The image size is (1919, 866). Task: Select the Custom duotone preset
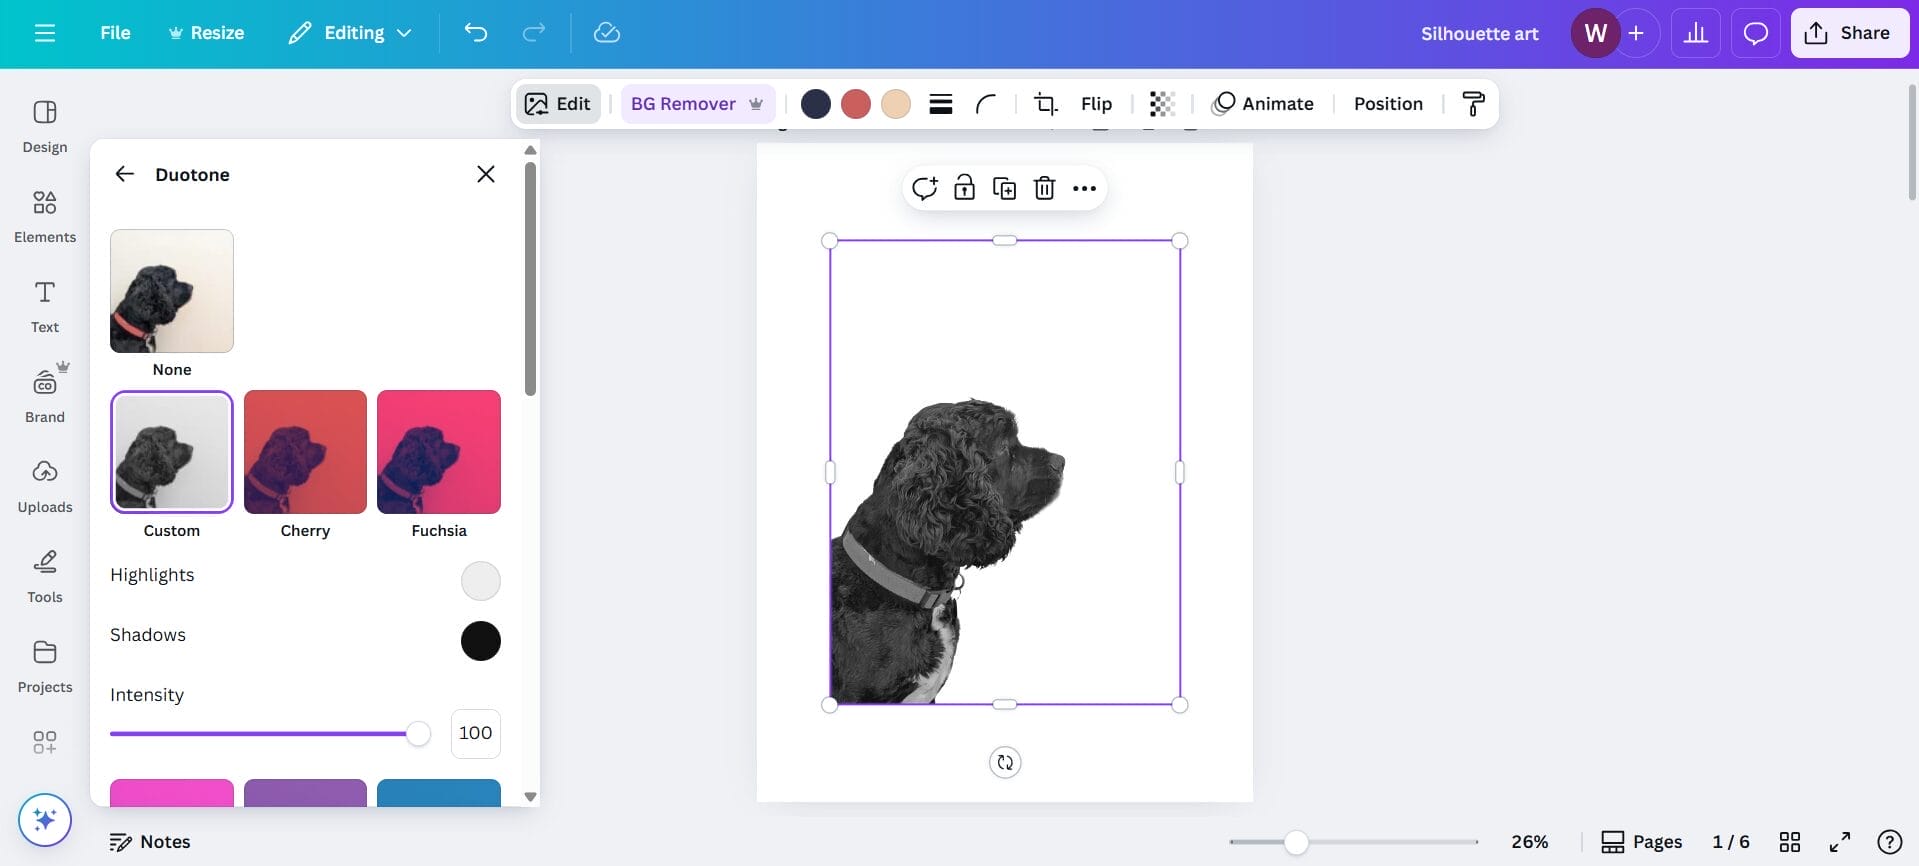[172, 452]
